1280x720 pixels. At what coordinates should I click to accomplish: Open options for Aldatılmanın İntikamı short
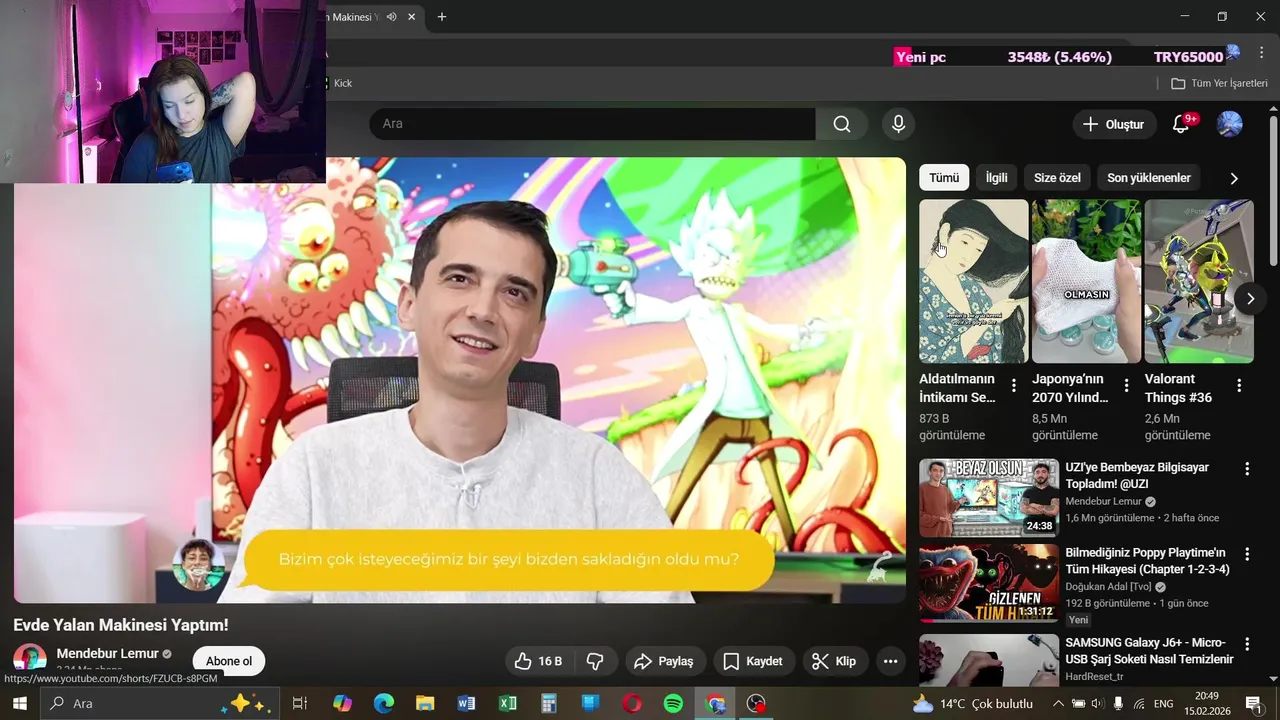coord(1013,385)
